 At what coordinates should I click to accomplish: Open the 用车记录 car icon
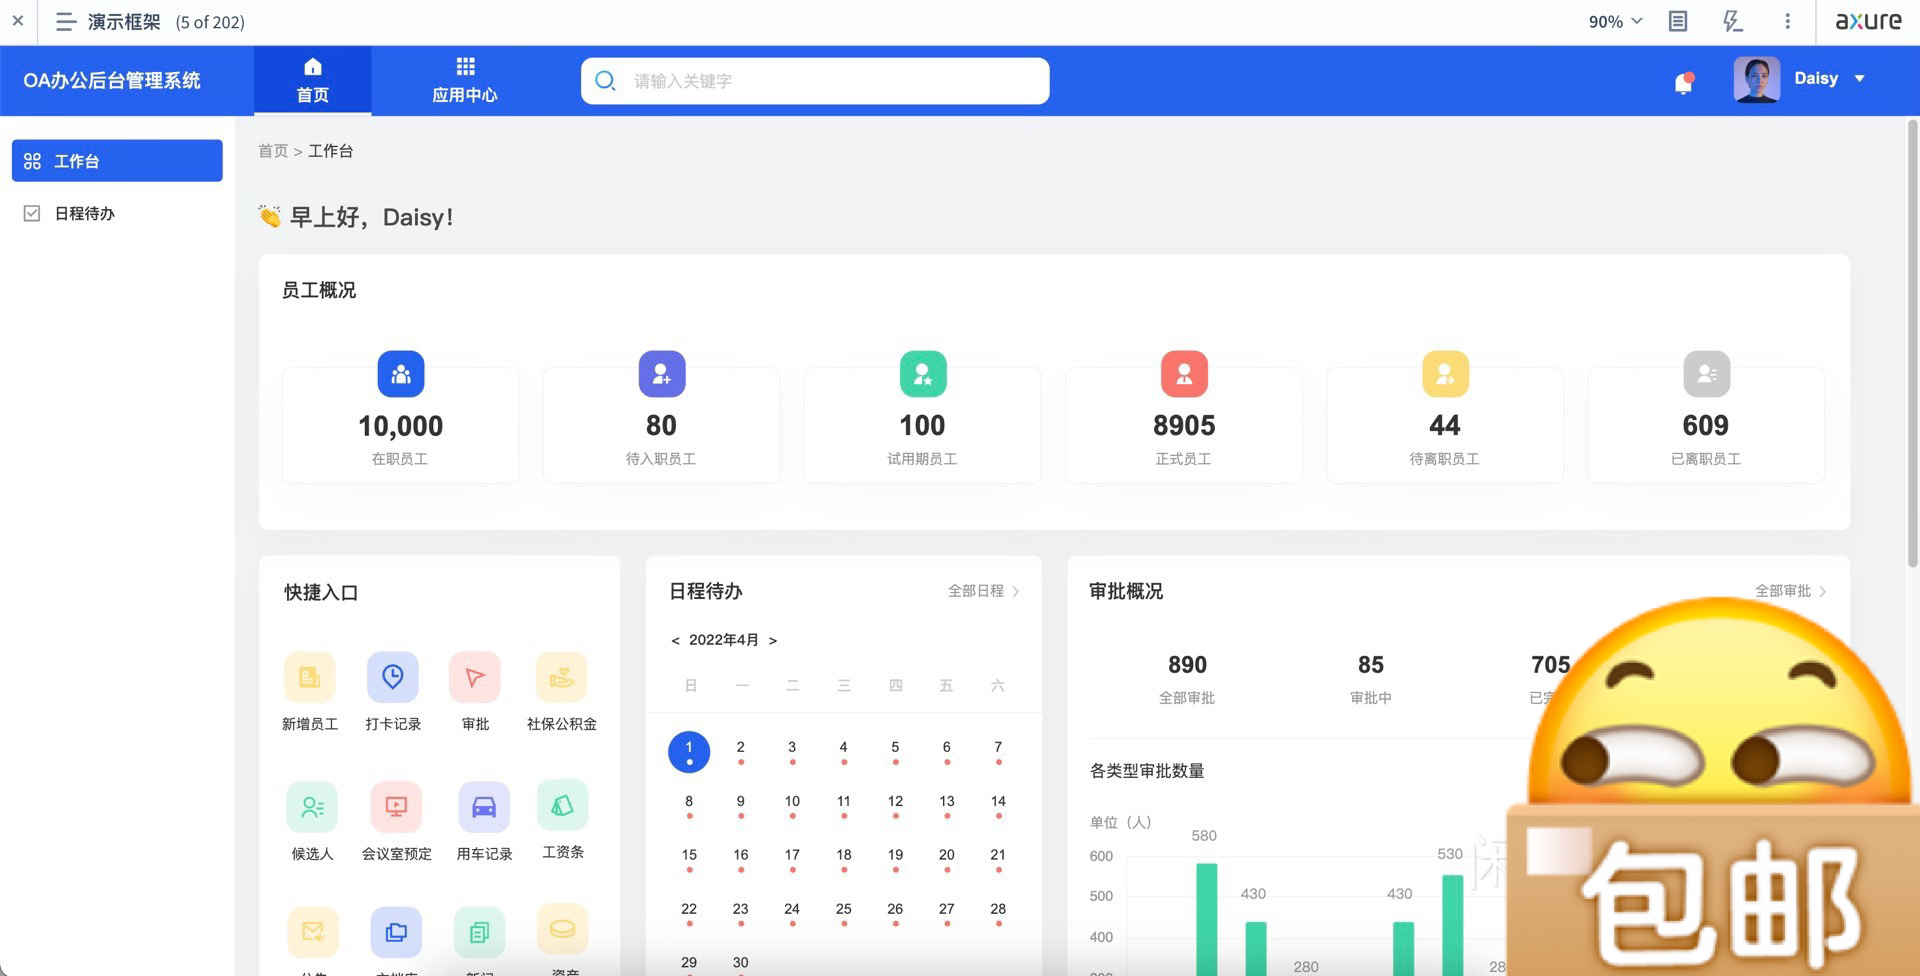(484, 807)
